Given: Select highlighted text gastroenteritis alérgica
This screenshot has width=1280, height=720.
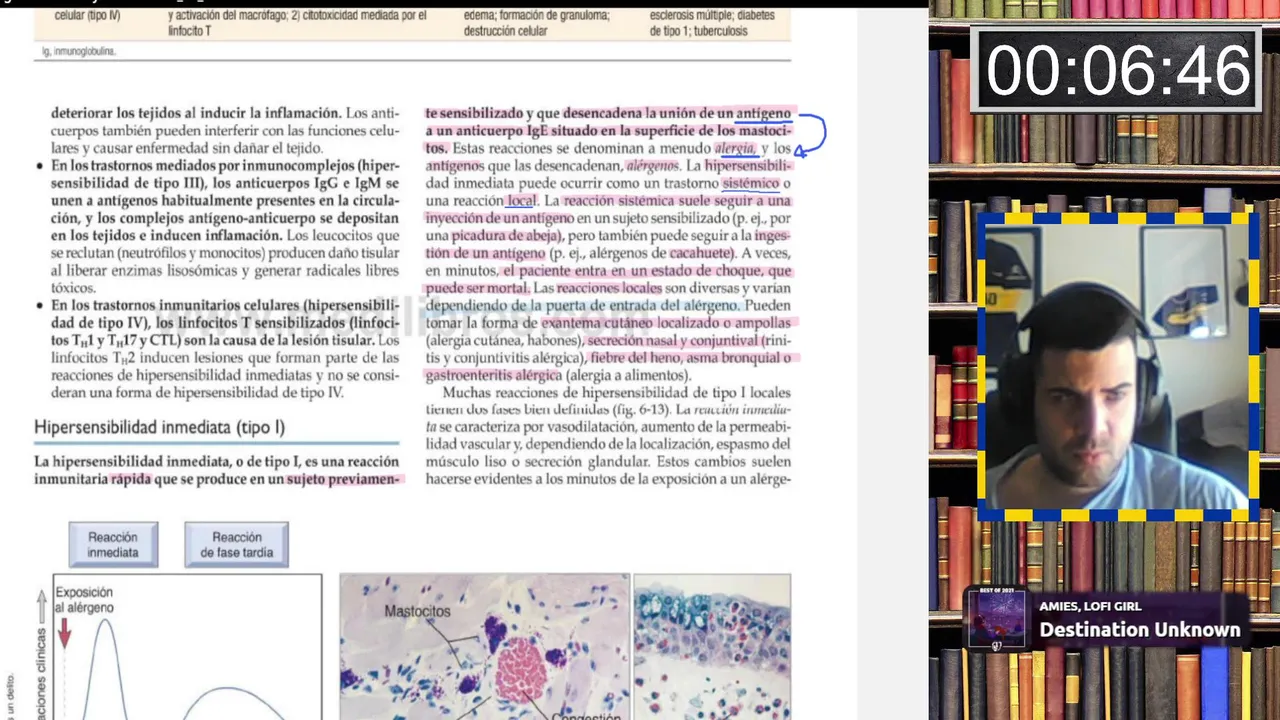Looking at the screenshot, I should [493, 375].
